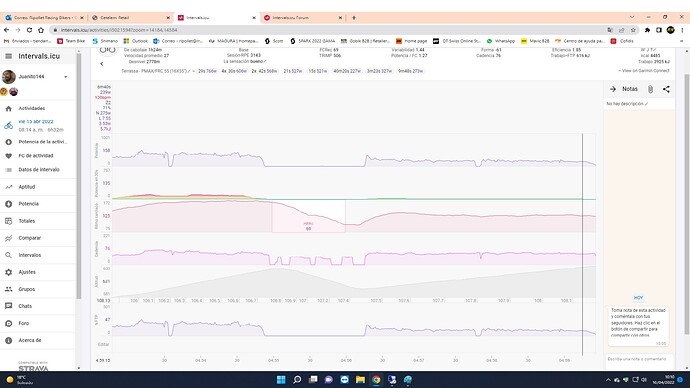Click the Datos de intervalo list icon
Image resolution: width=690 pixels, height=388 pixels.
point(8,170)
